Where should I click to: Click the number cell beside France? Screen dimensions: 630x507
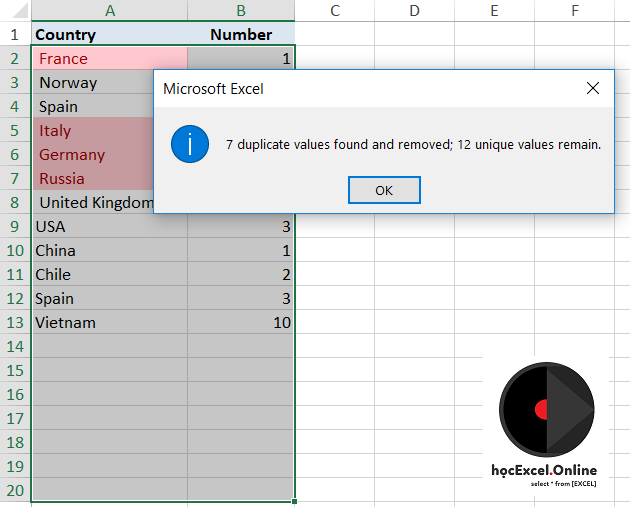pos(241,58)
